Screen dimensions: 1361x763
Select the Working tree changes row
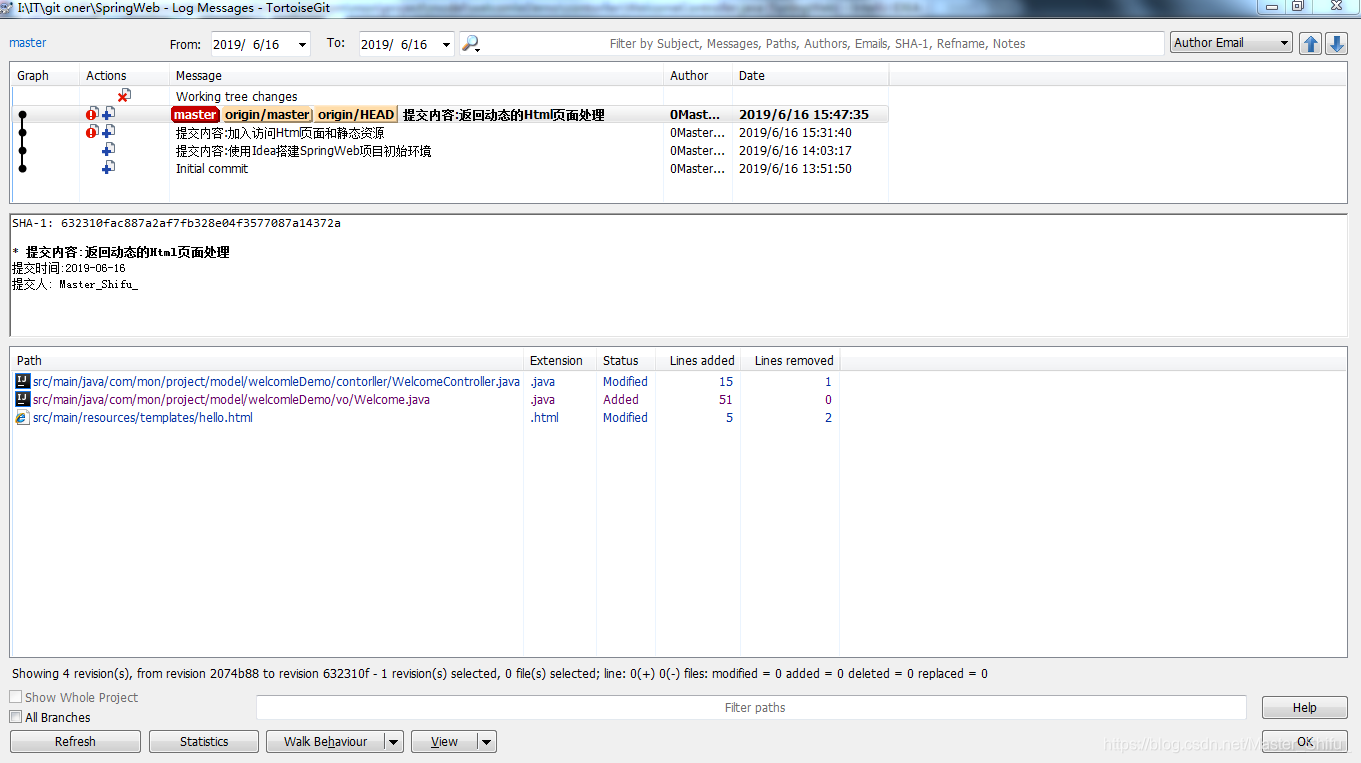[450, 96]
